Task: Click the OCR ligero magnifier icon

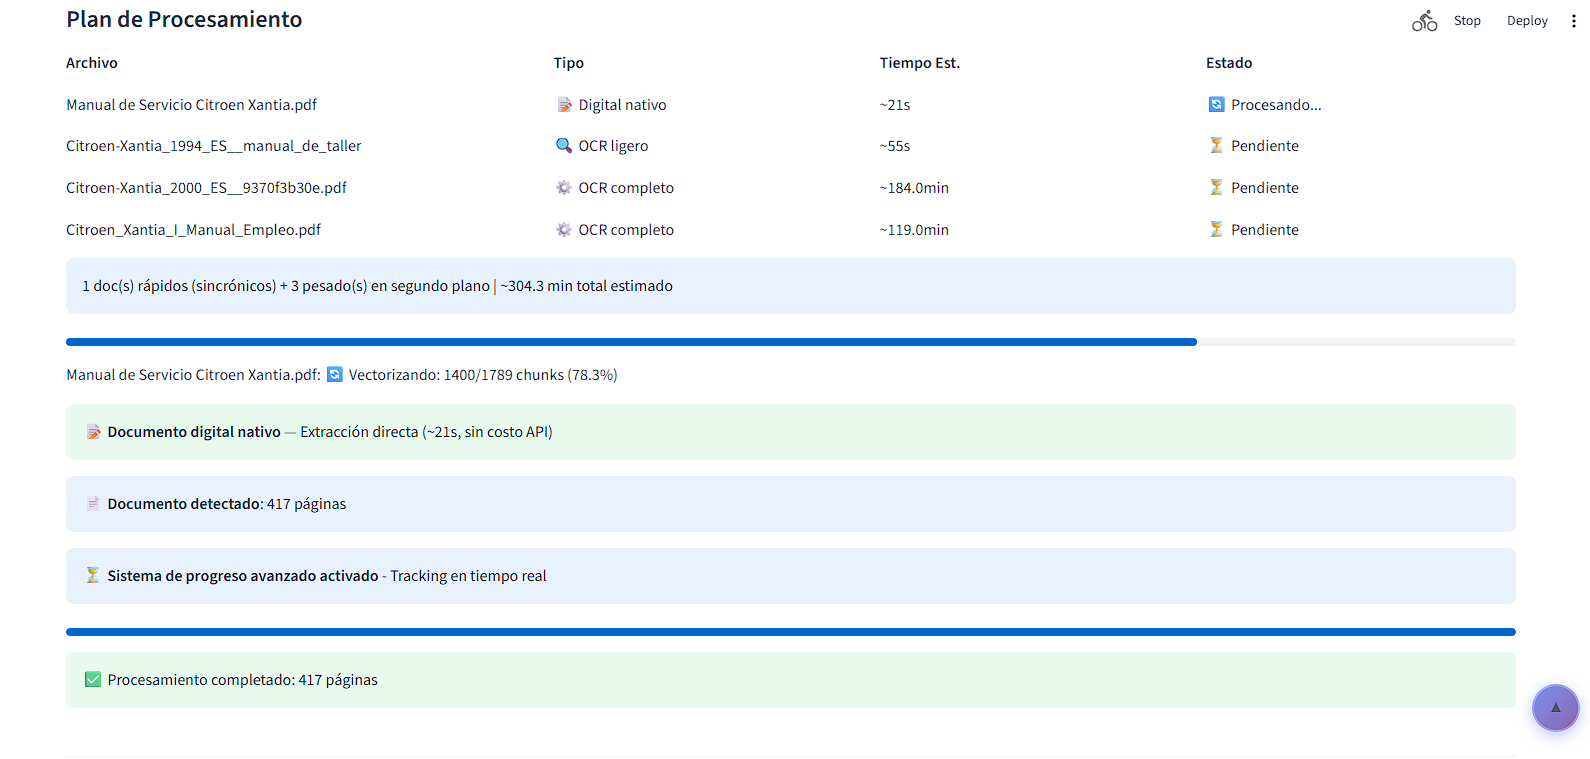Action: (x=564, y=146)
